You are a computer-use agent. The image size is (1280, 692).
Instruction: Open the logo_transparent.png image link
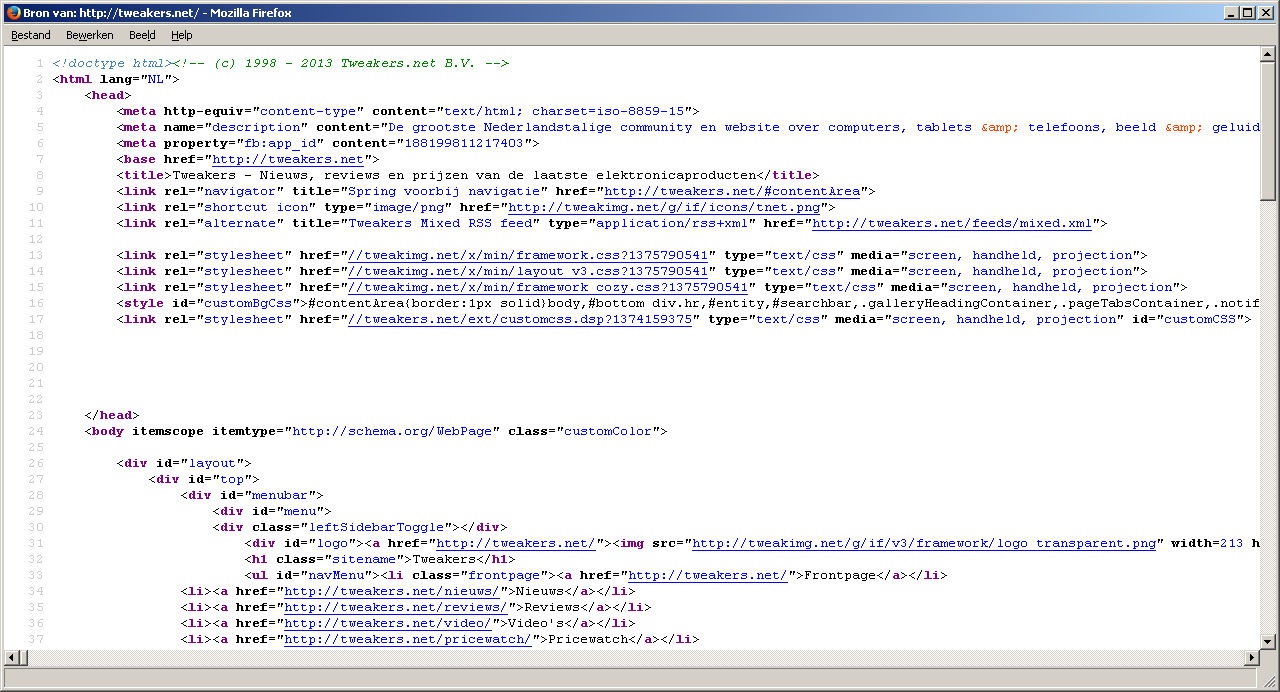click(924, 543)
